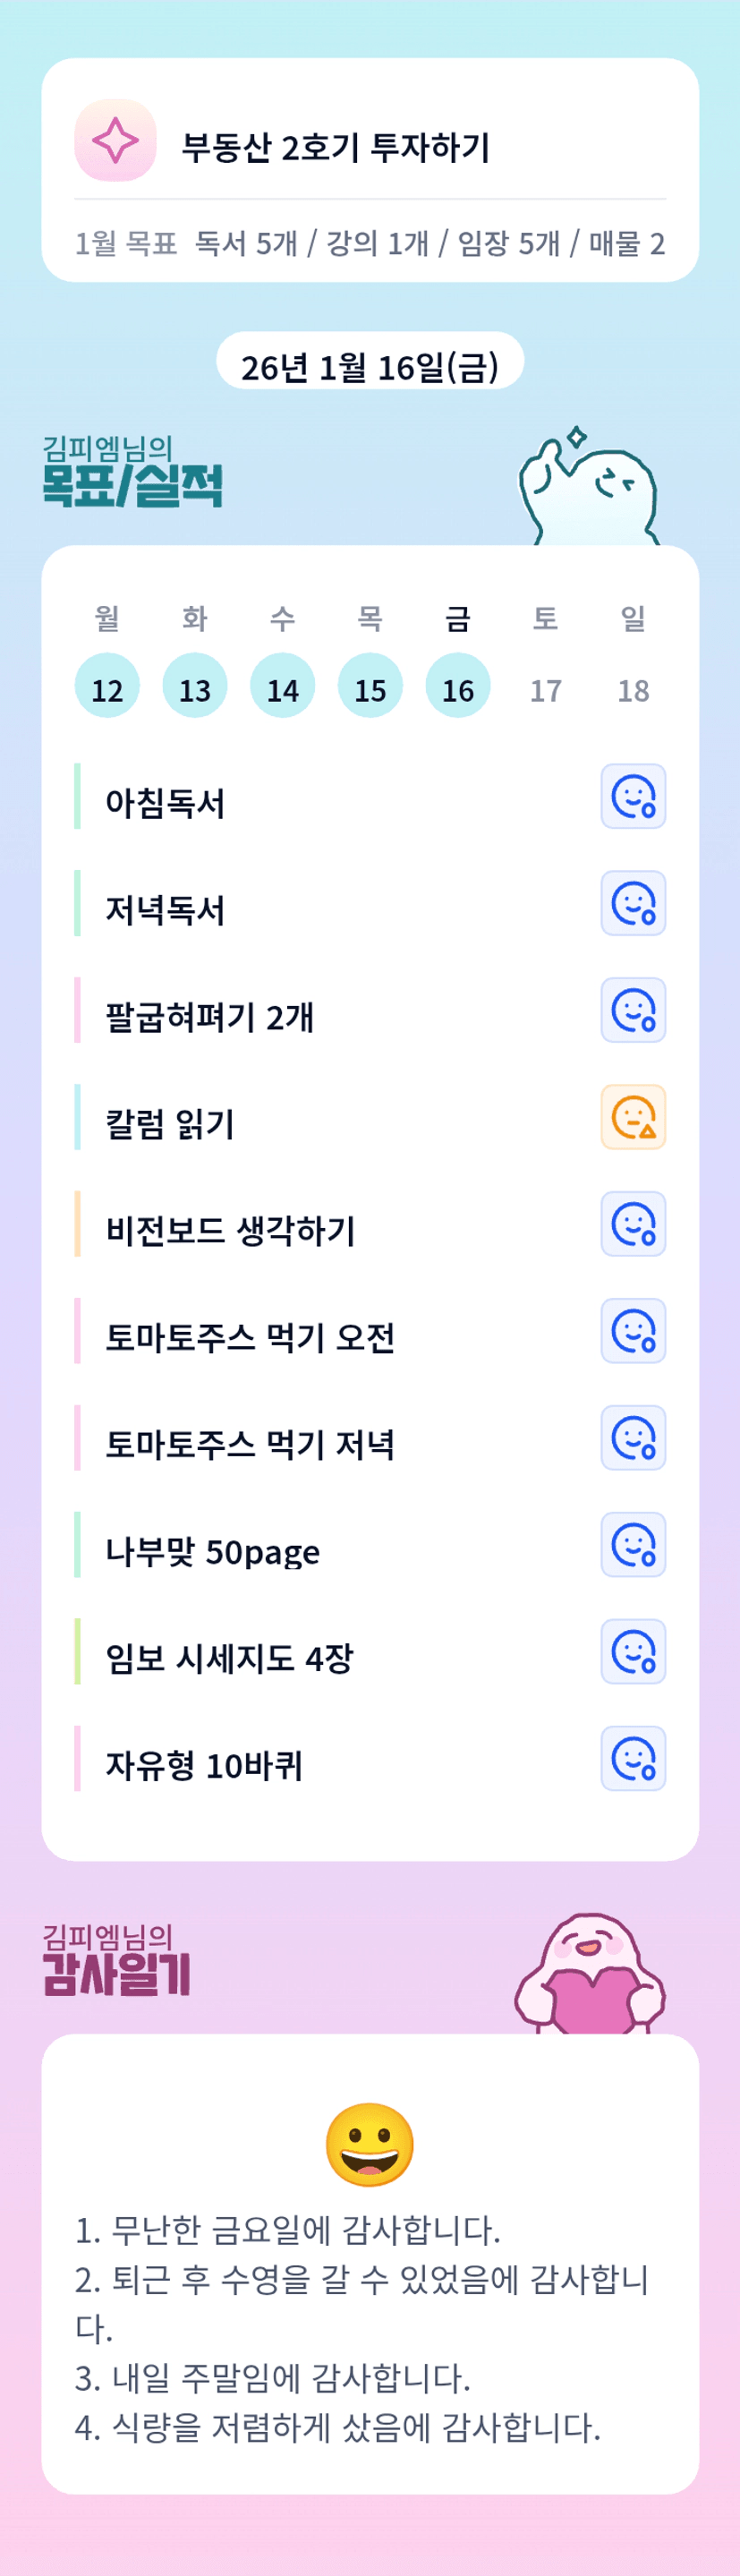Toggle status face icon for 저녁독서

633,904
